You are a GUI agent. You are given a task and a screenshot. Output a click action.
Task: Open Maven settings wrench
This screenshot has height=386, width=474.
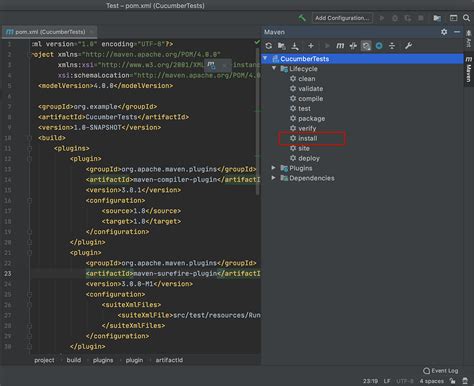click(x=408, y=46)
